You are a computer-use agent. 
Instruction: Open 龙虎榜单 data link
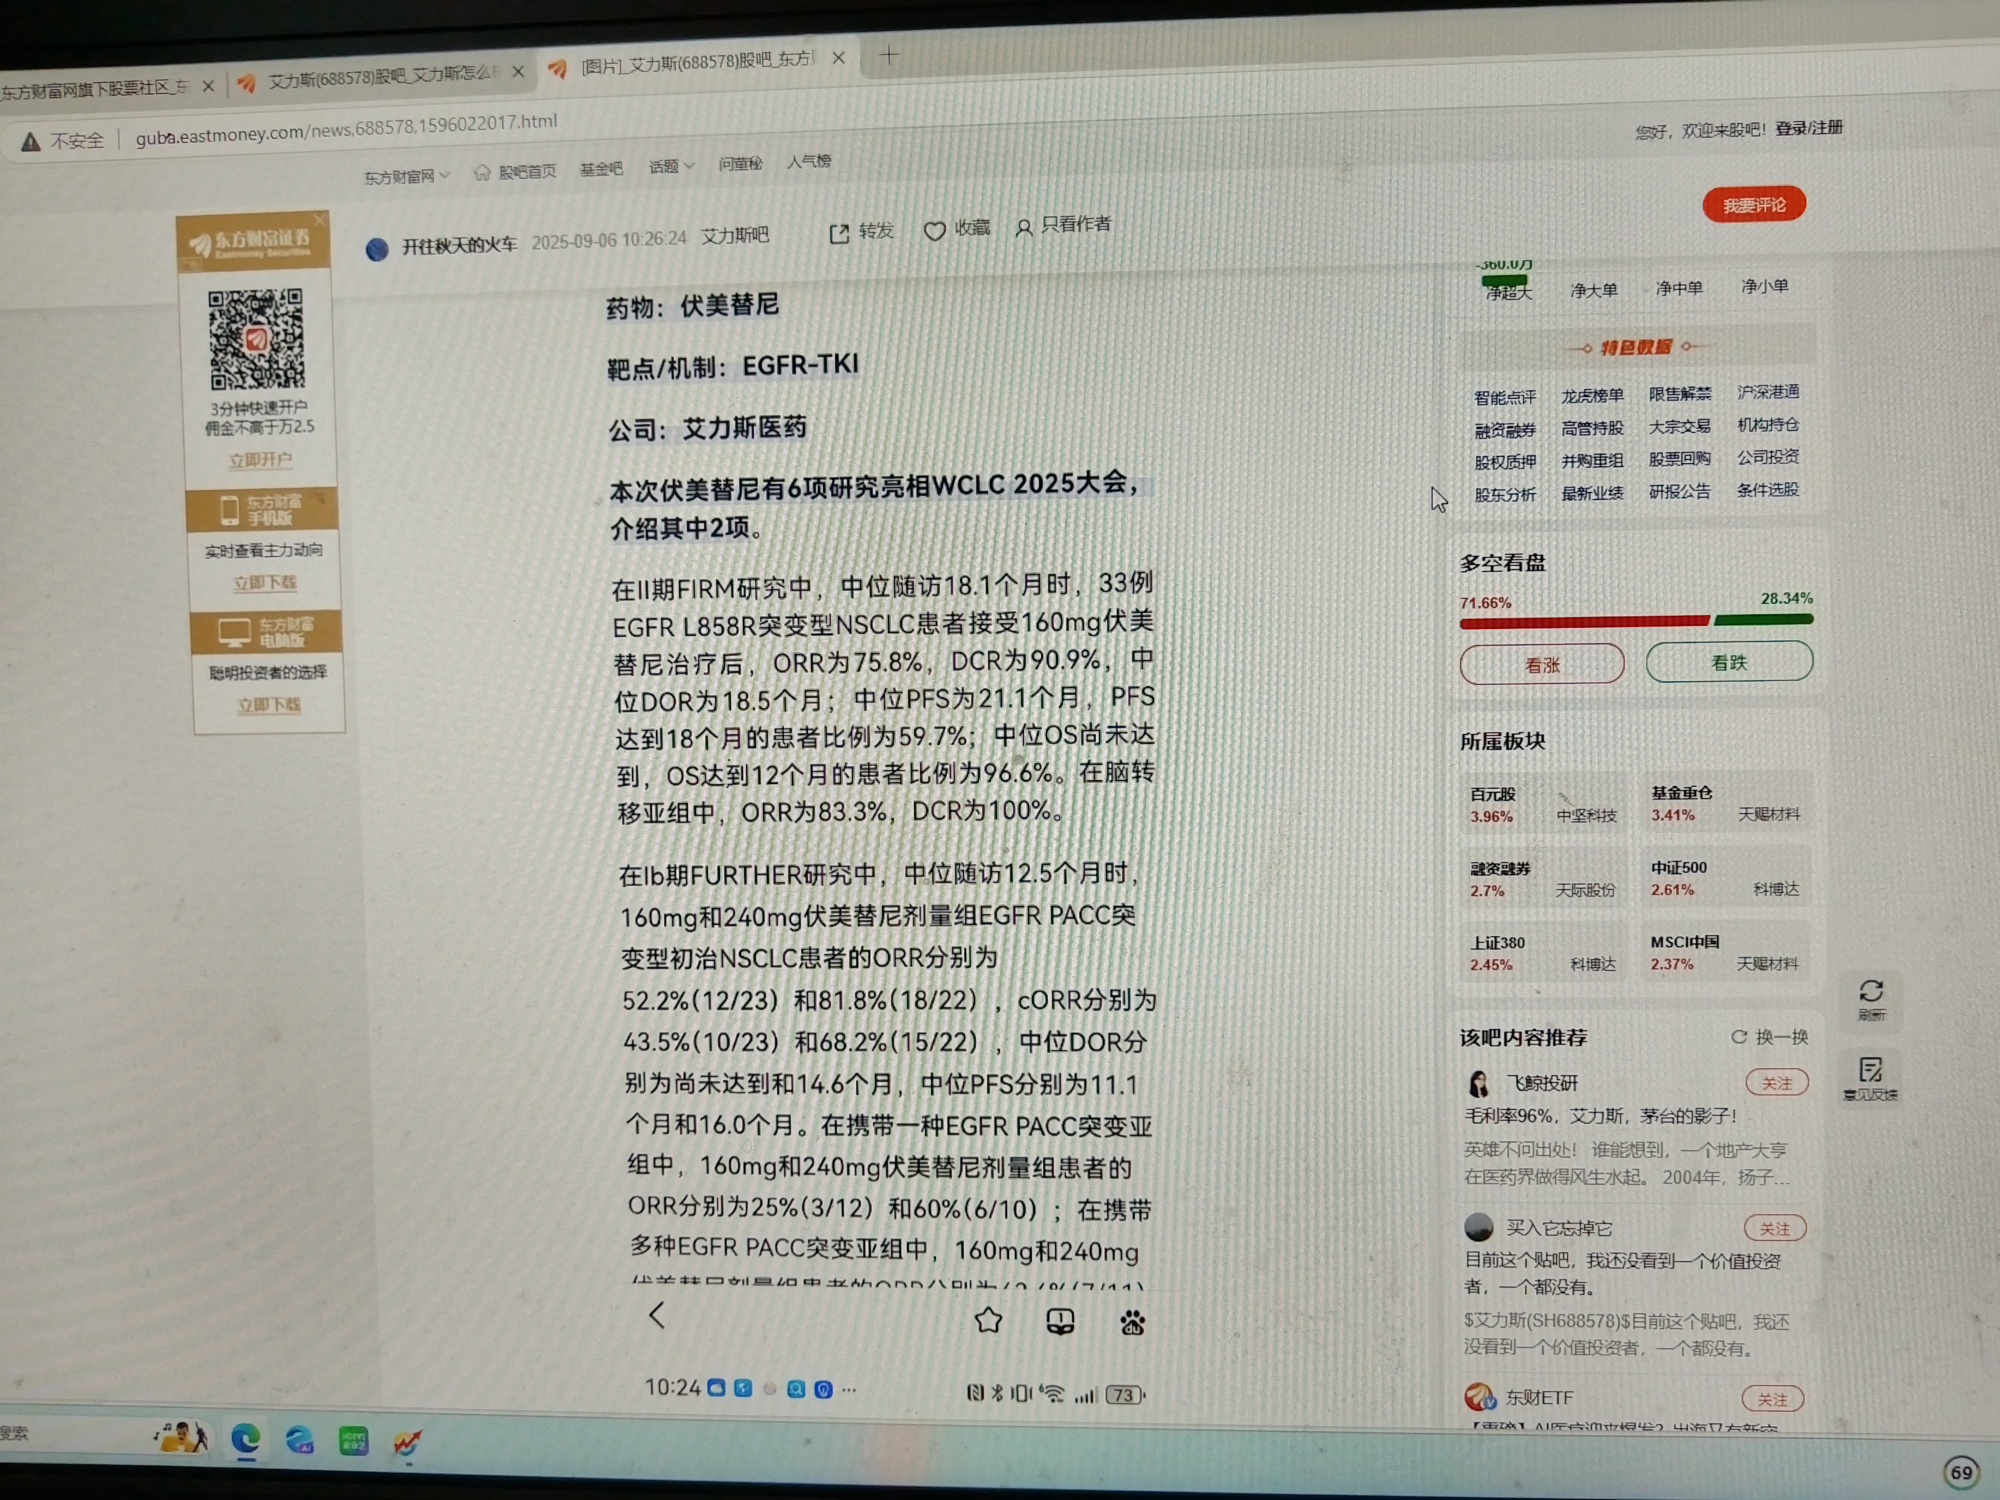click(x=1592, y=396)
